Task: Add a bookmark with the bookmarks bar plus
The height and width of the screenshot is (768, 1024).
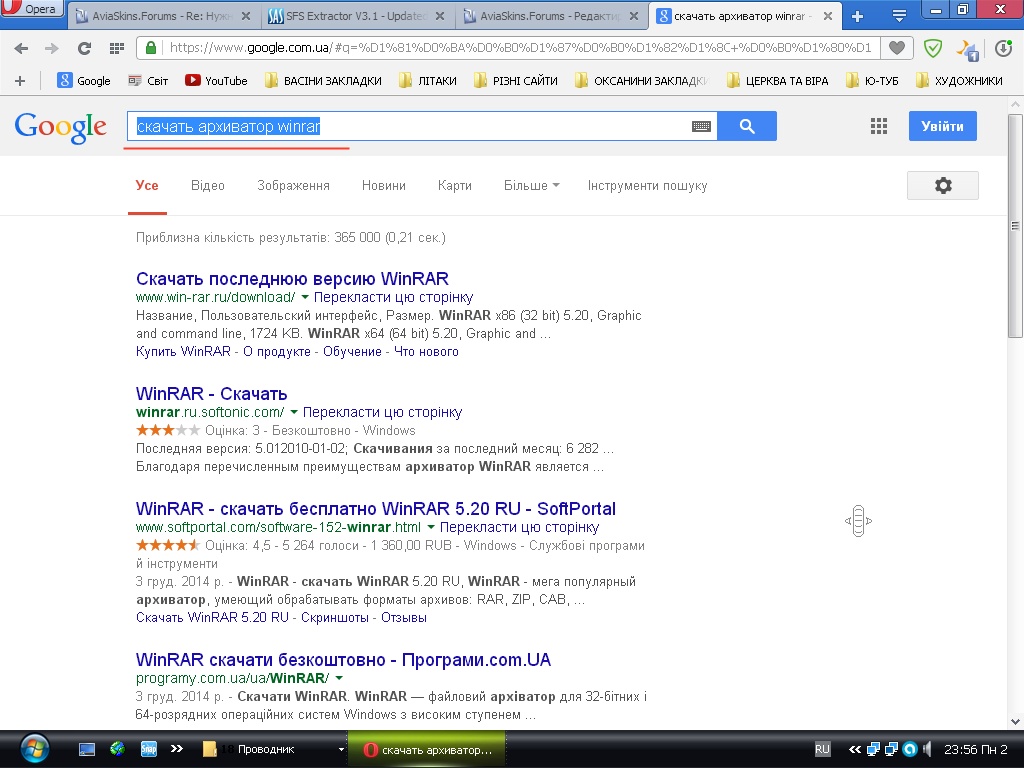Action: [20, 81]
